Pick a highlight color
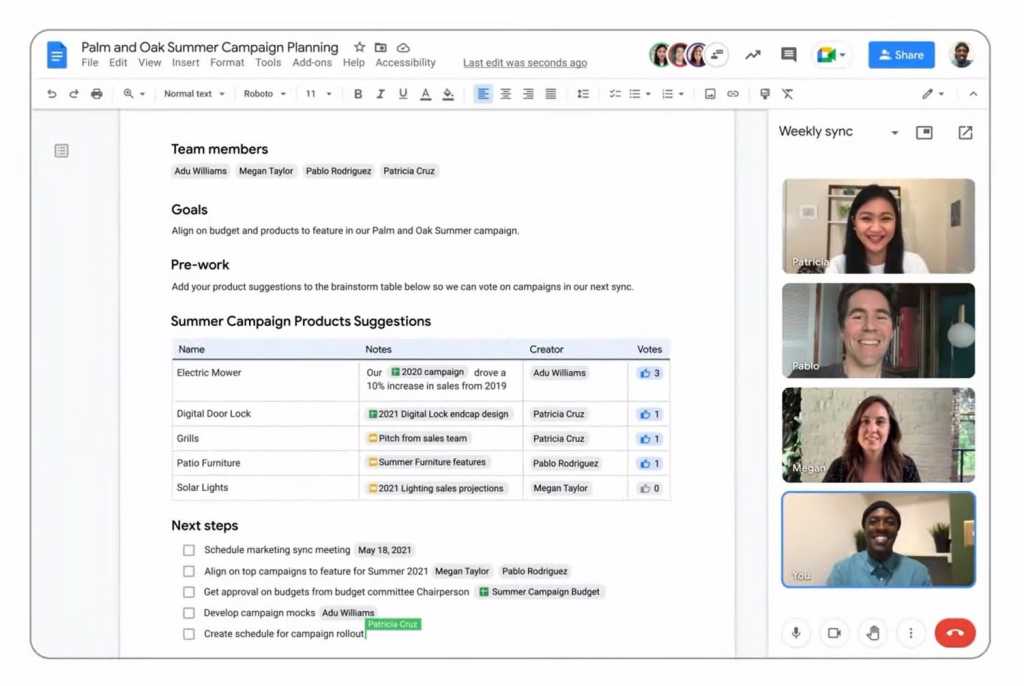This screenshot has width=1024, height=686. pos(448,94)
